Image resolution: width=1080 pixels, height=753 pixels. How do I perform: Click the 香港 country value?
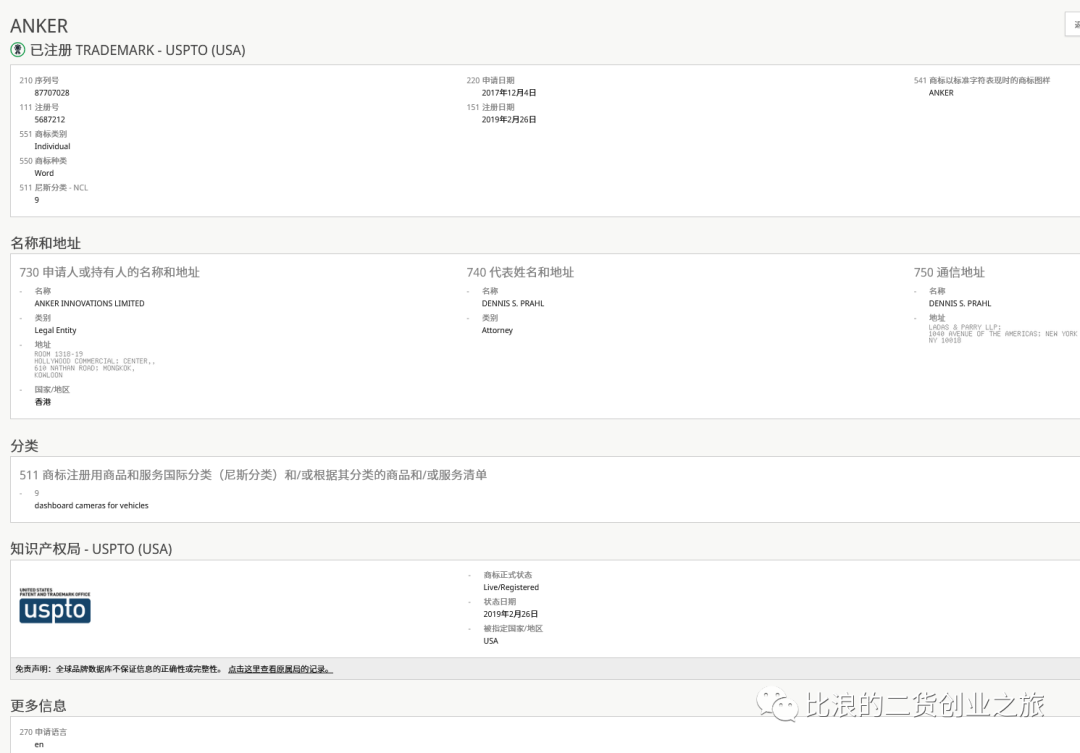pyautogui.click(x=43, y=402)
